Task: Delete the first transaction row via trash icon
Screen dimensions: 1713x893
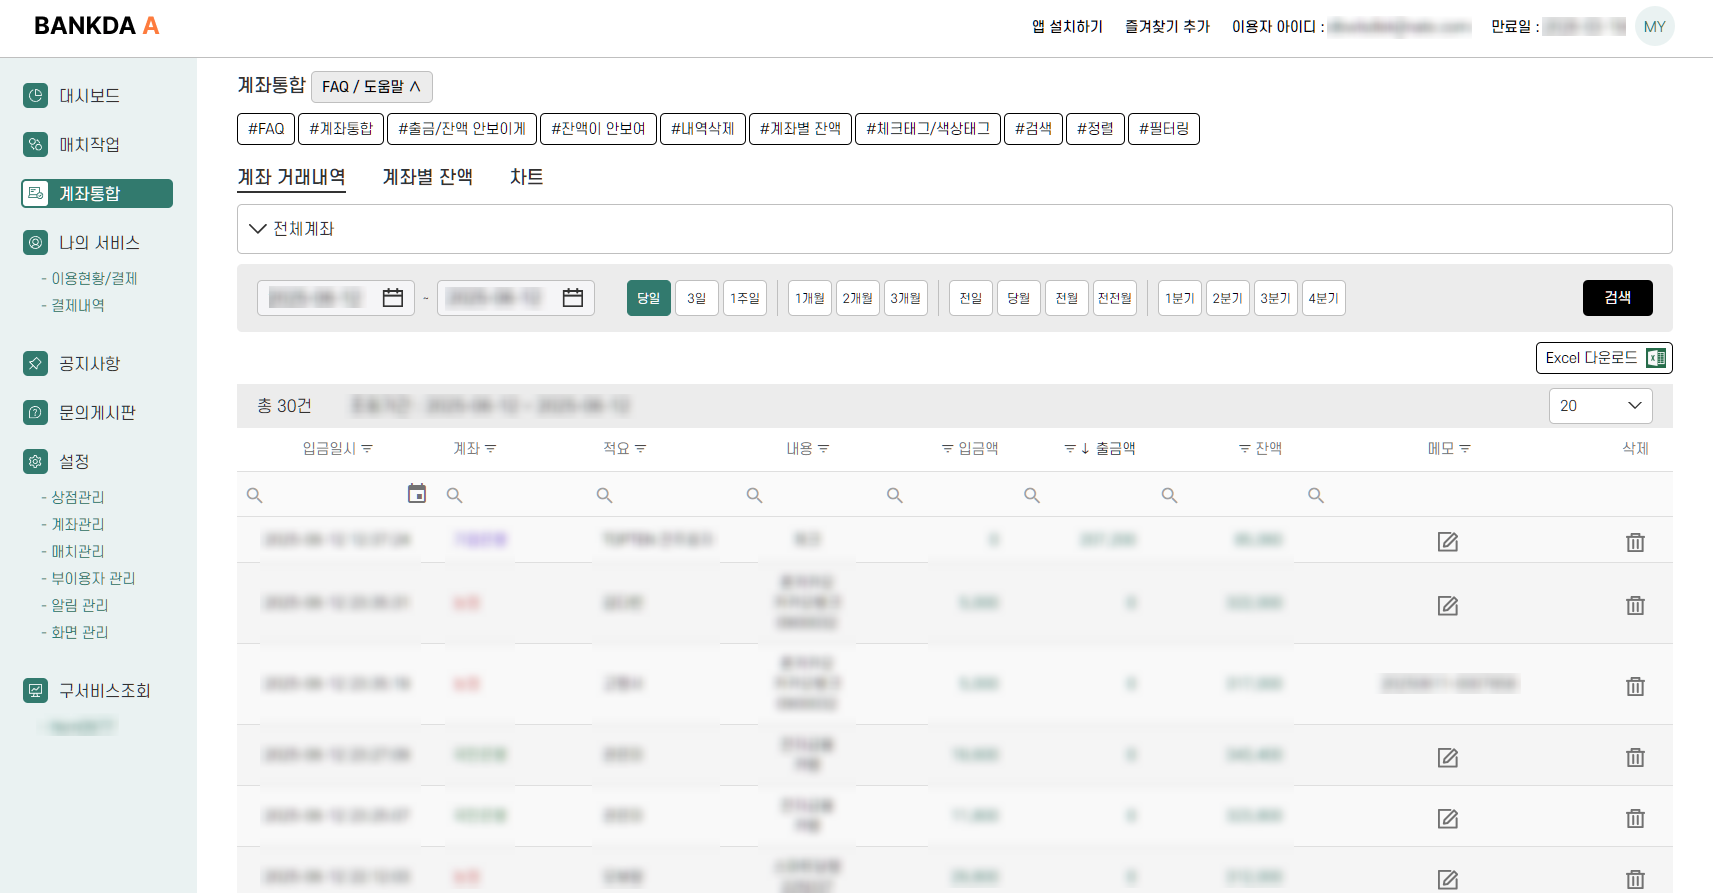Action: click(x=1635, y=542)
